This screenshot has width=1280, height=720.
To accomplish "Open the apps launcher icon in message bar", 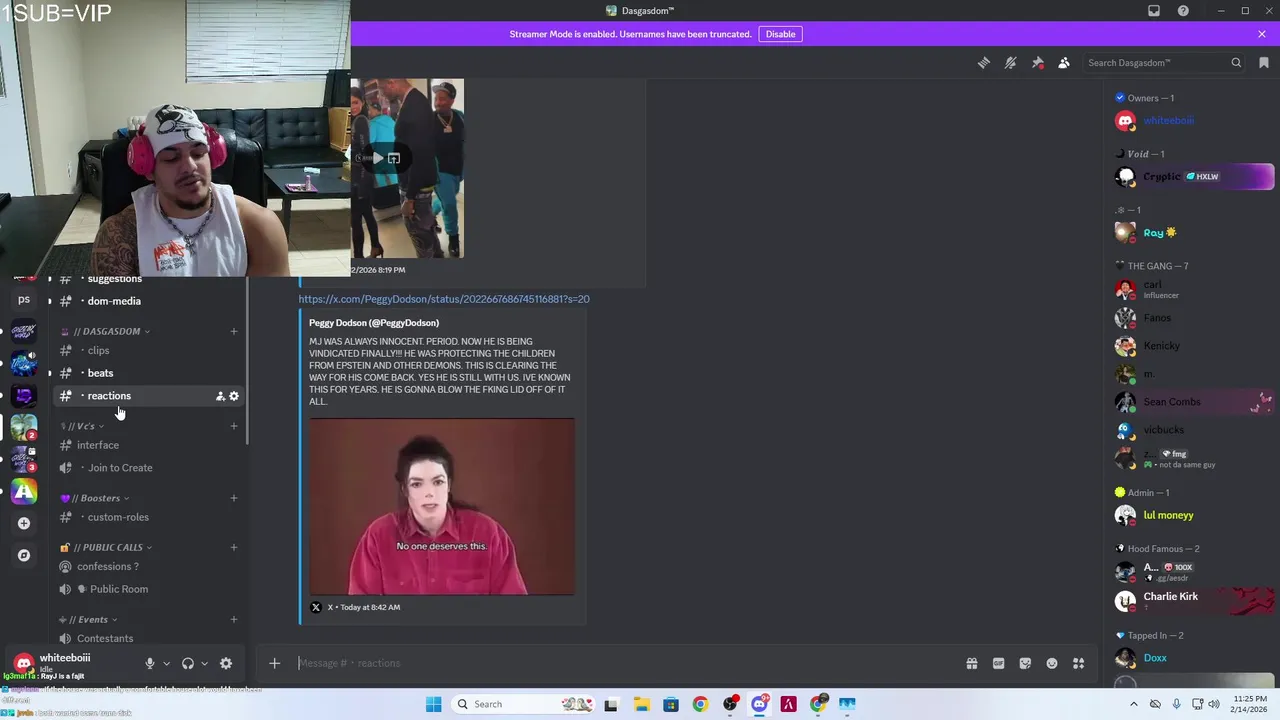I will [1079, 663].
